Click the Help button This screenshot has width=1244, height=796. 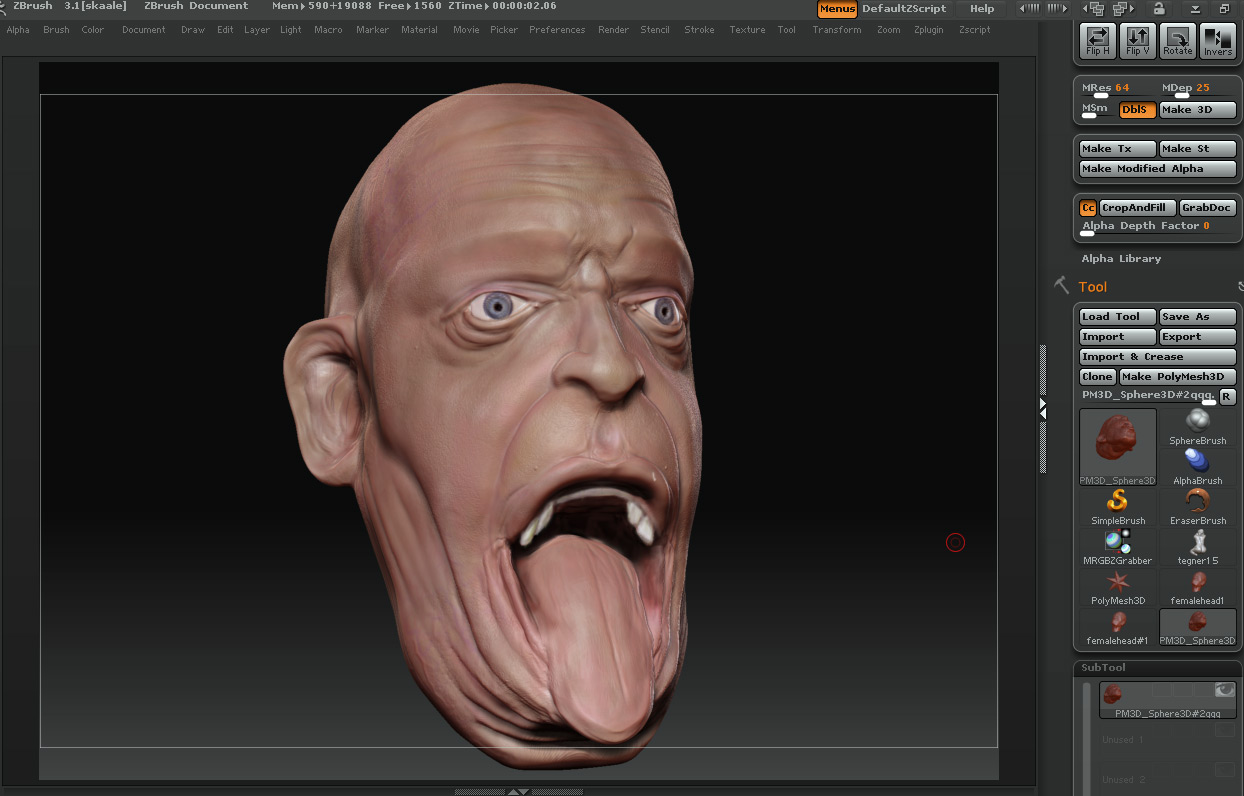982,9
